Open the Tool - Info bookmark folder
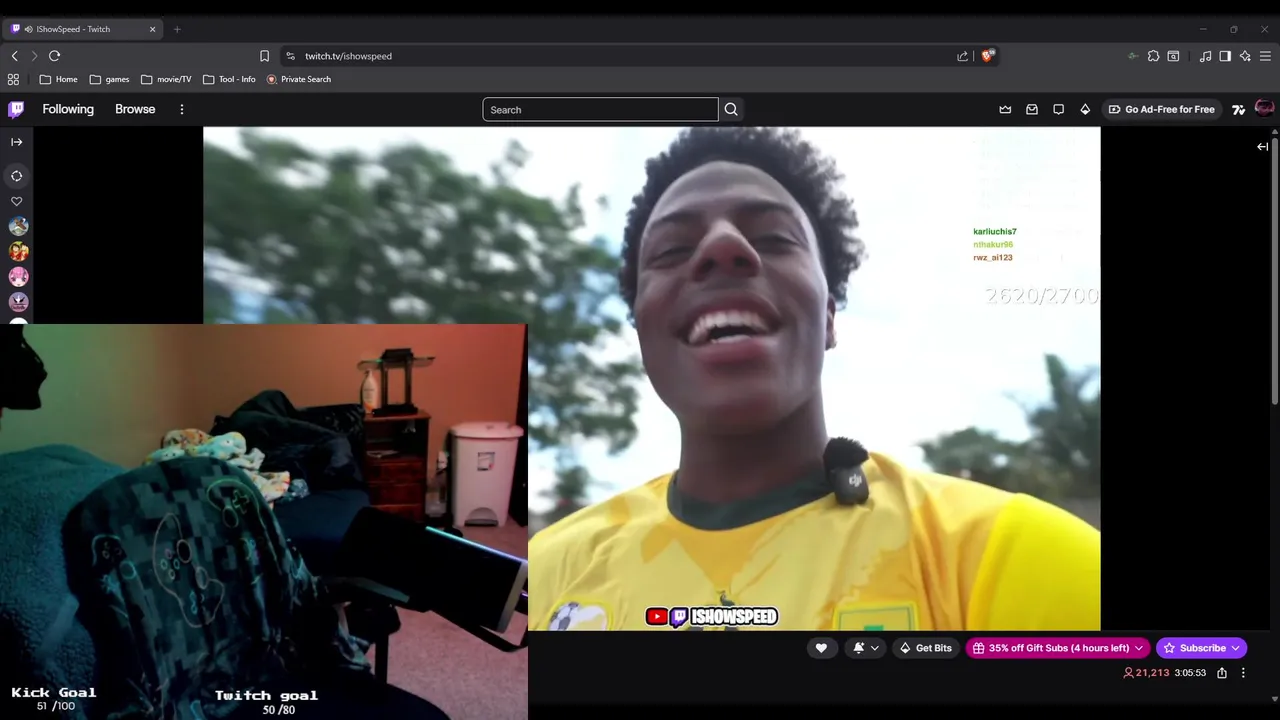 (229, 79)
